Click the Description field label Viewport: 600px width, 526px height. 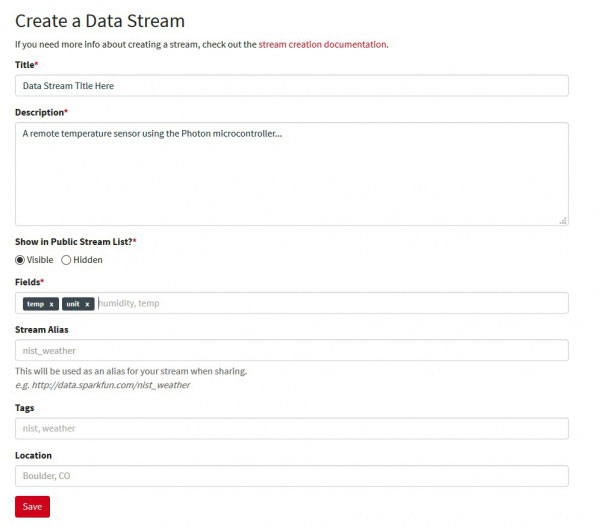[x=40, y=112]
